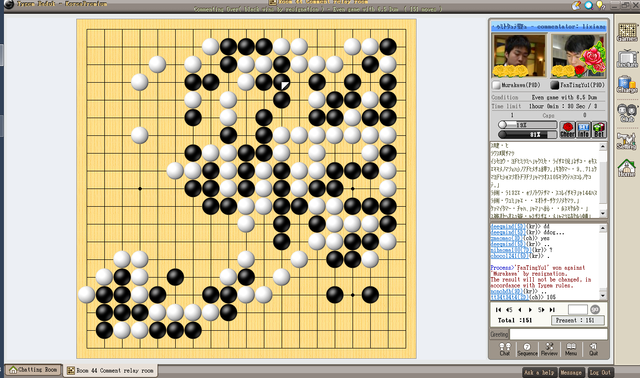640x378 pixels.
Task: Open the Club icon in sidebar
Action: [x=627, y=112]
